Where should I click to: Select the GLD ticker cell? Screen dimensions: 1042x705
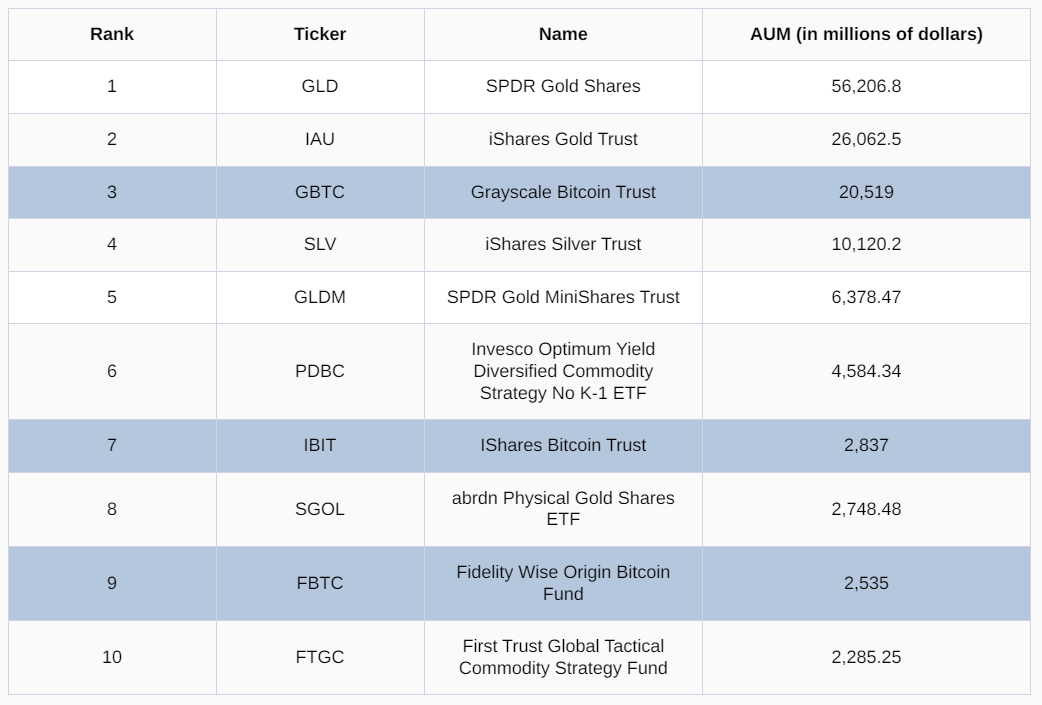pyautogui.click(x=320, y=86)
